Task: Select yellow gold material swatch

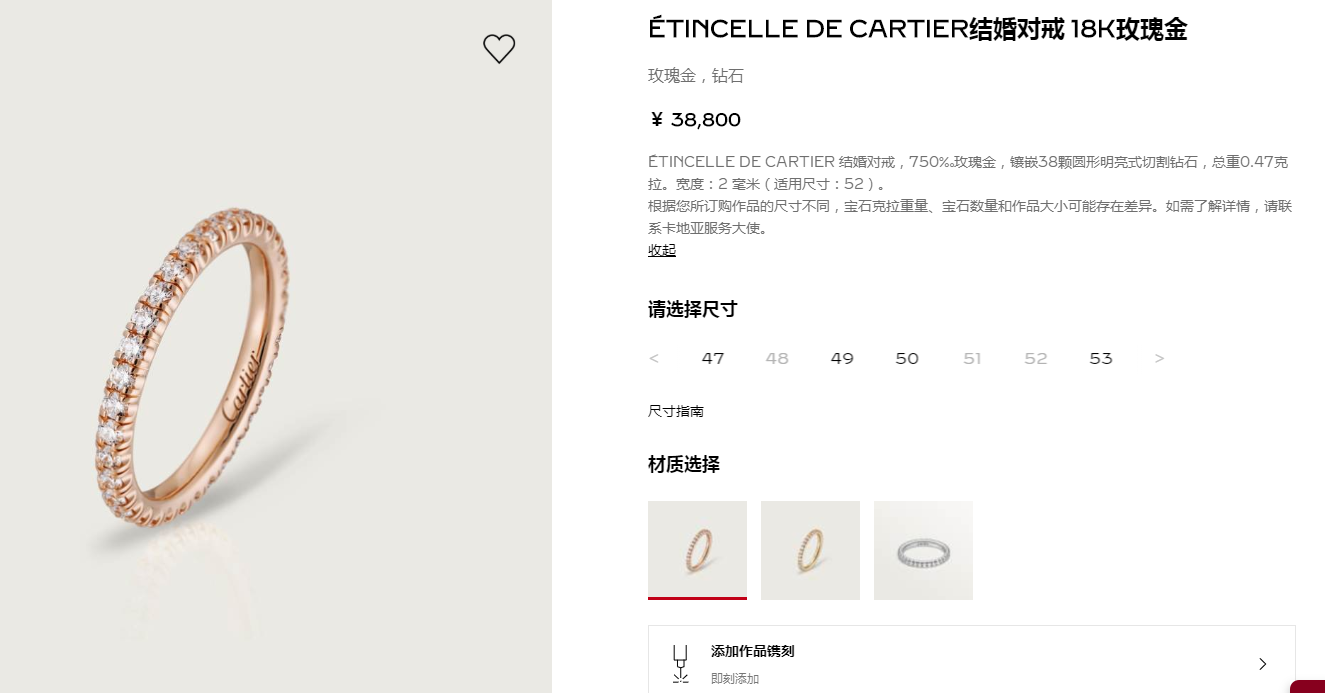Action: tap(810, 550)
